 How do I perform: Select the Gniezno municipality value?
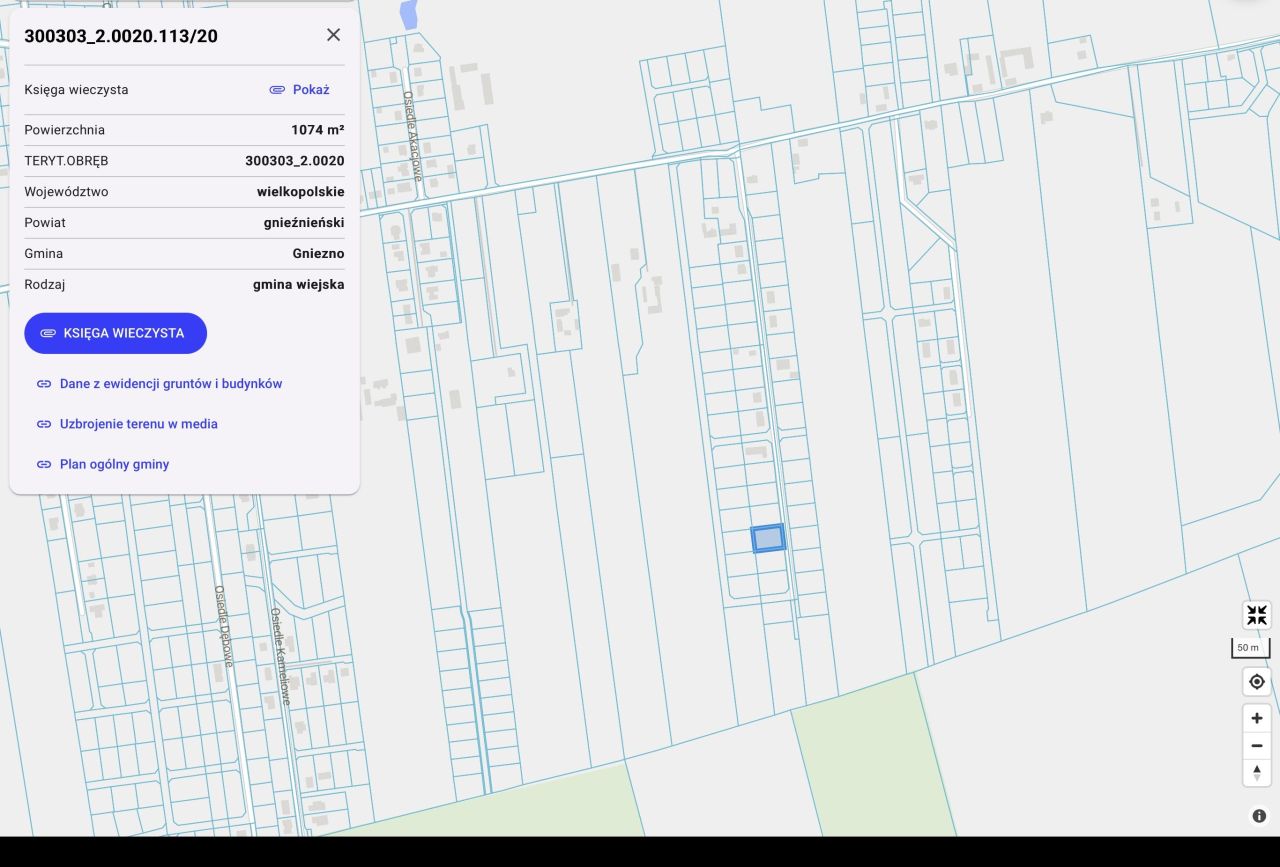click(x=319, y=254)
